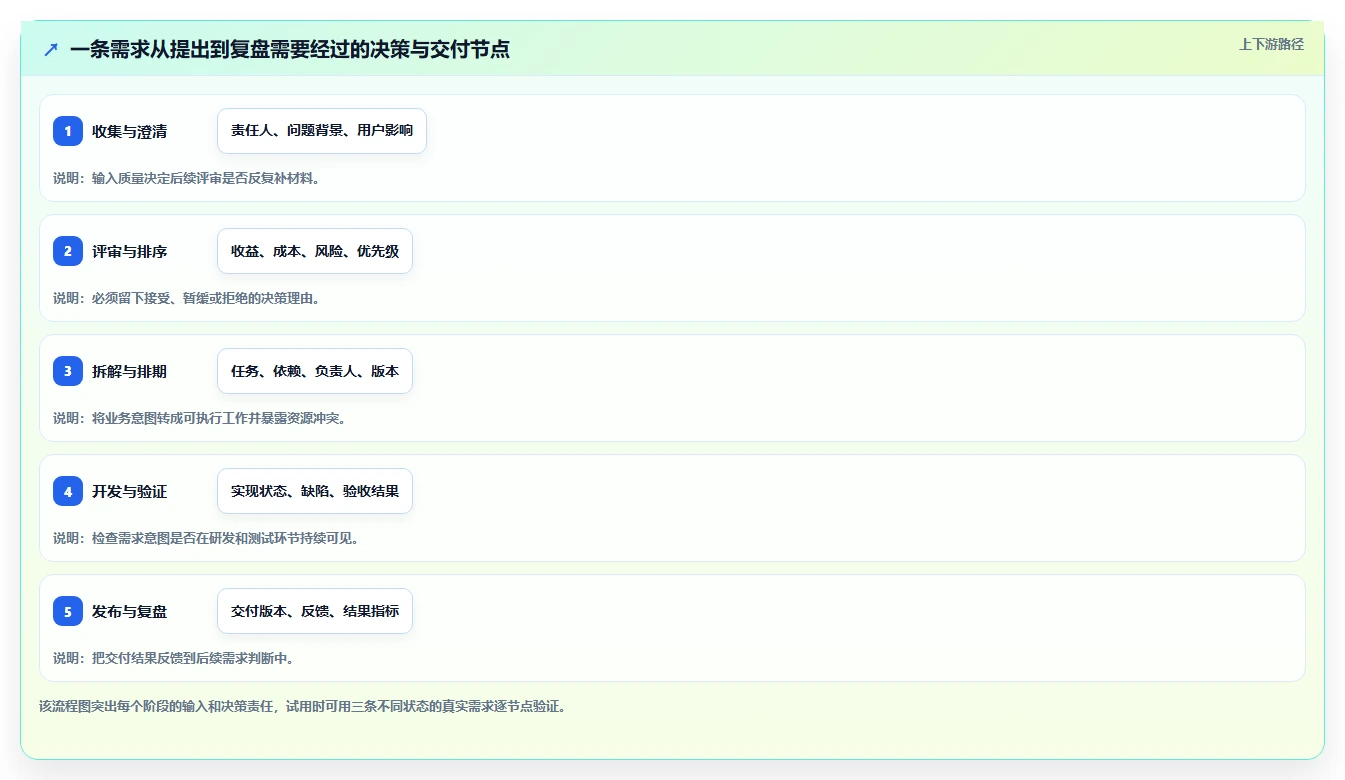Click the 收集与澄清 step title
1345x780 pixels.
130,131
